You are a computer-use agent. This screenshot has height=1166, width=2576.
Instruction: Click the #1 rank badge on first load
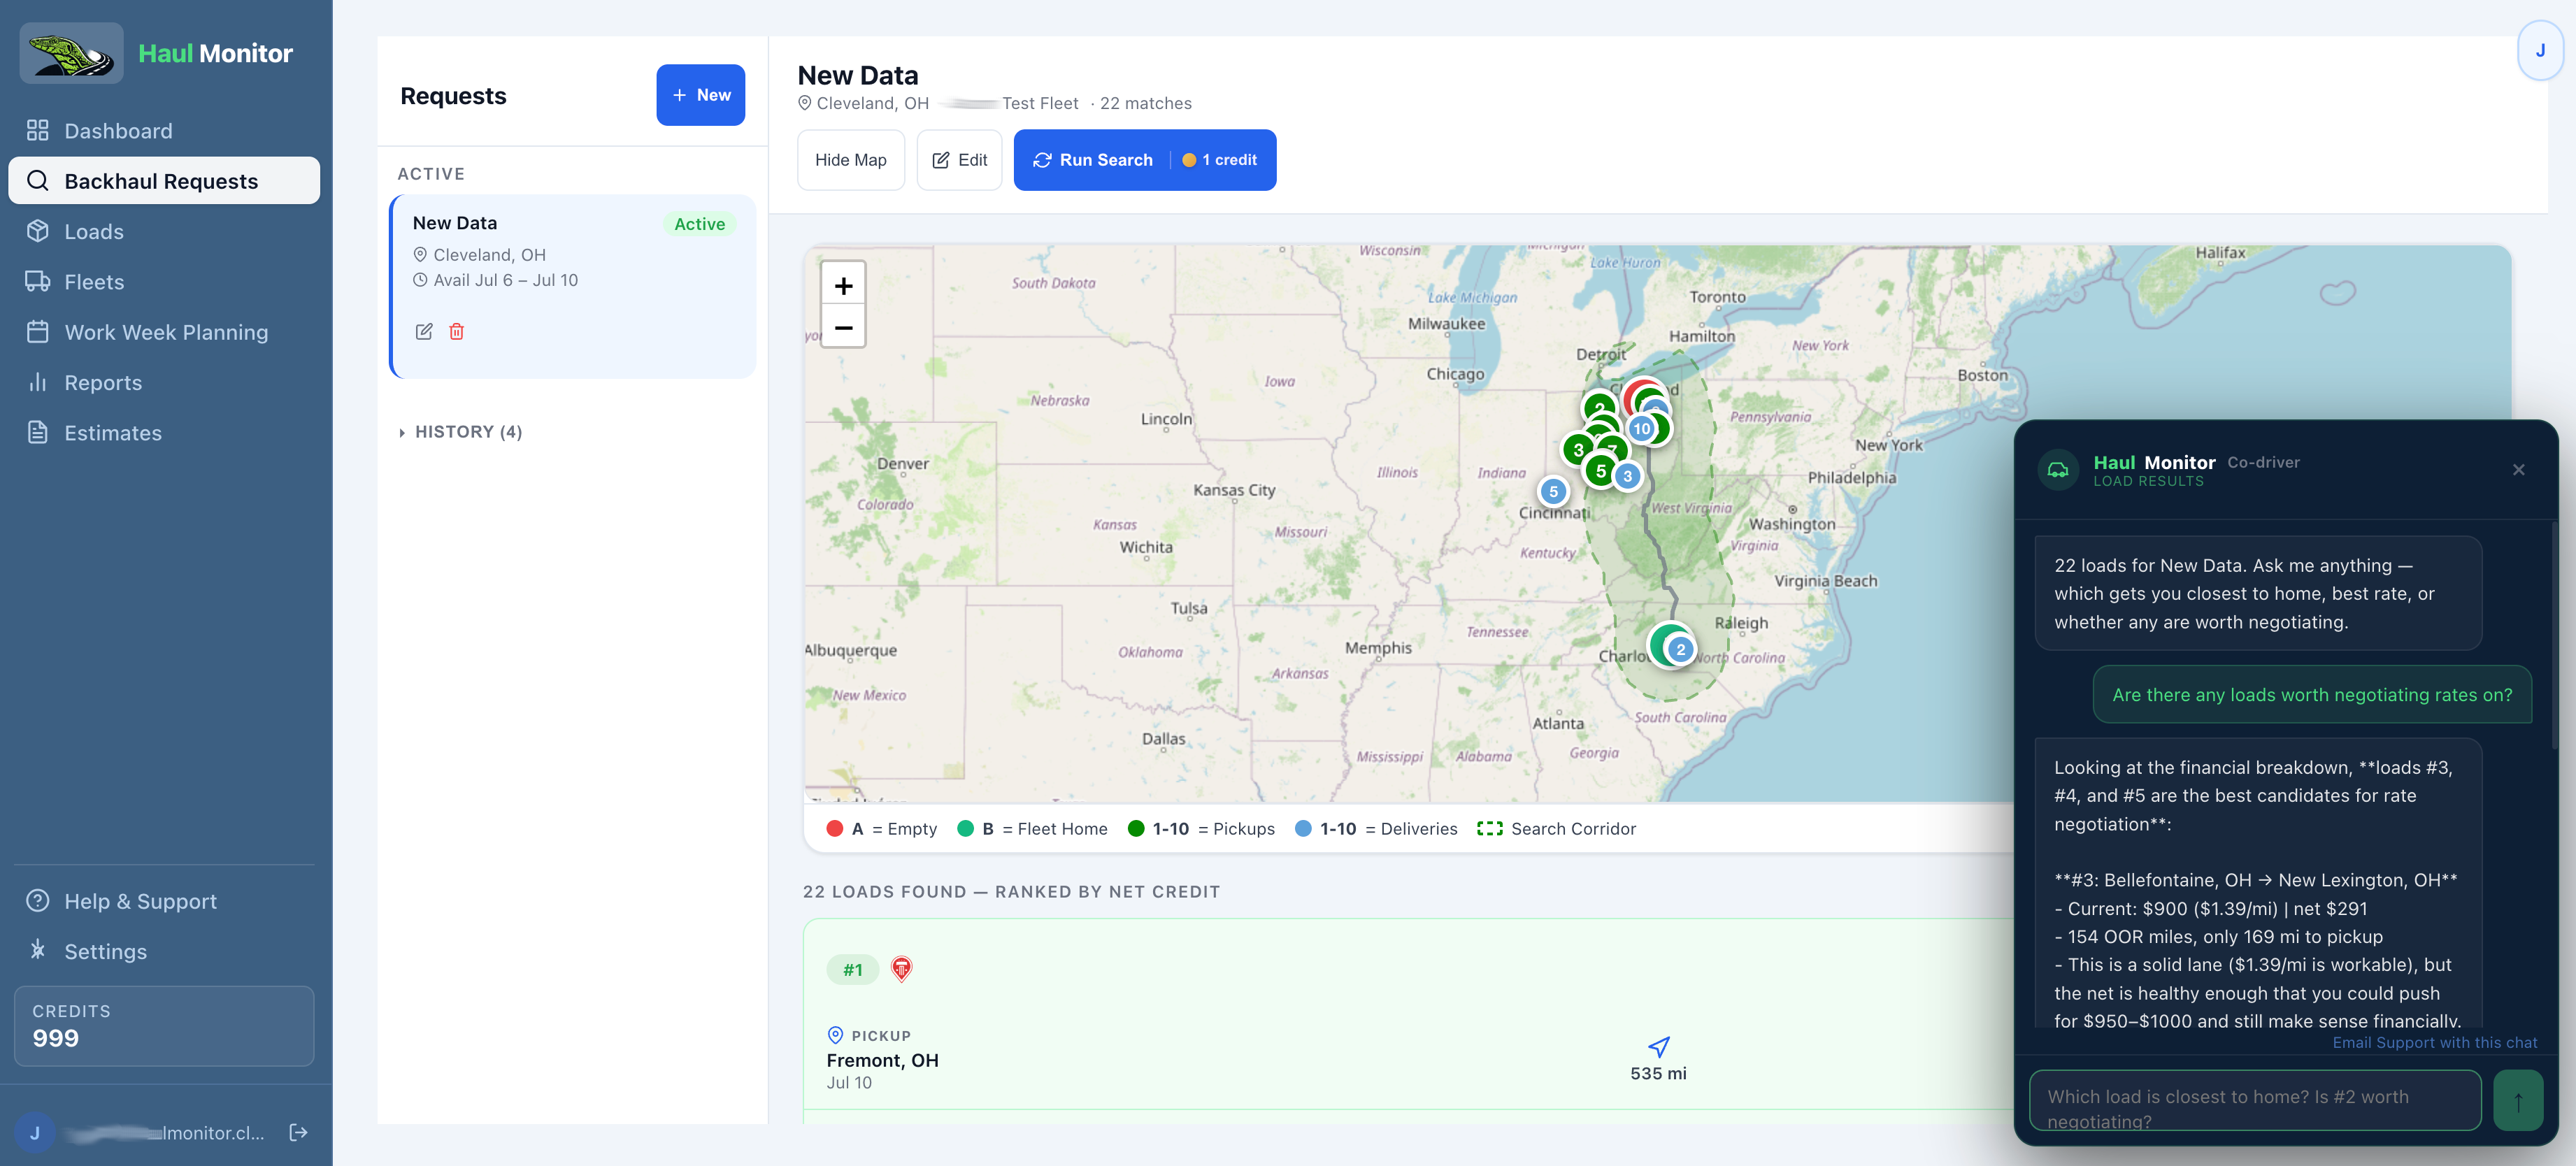click(852, 969)
